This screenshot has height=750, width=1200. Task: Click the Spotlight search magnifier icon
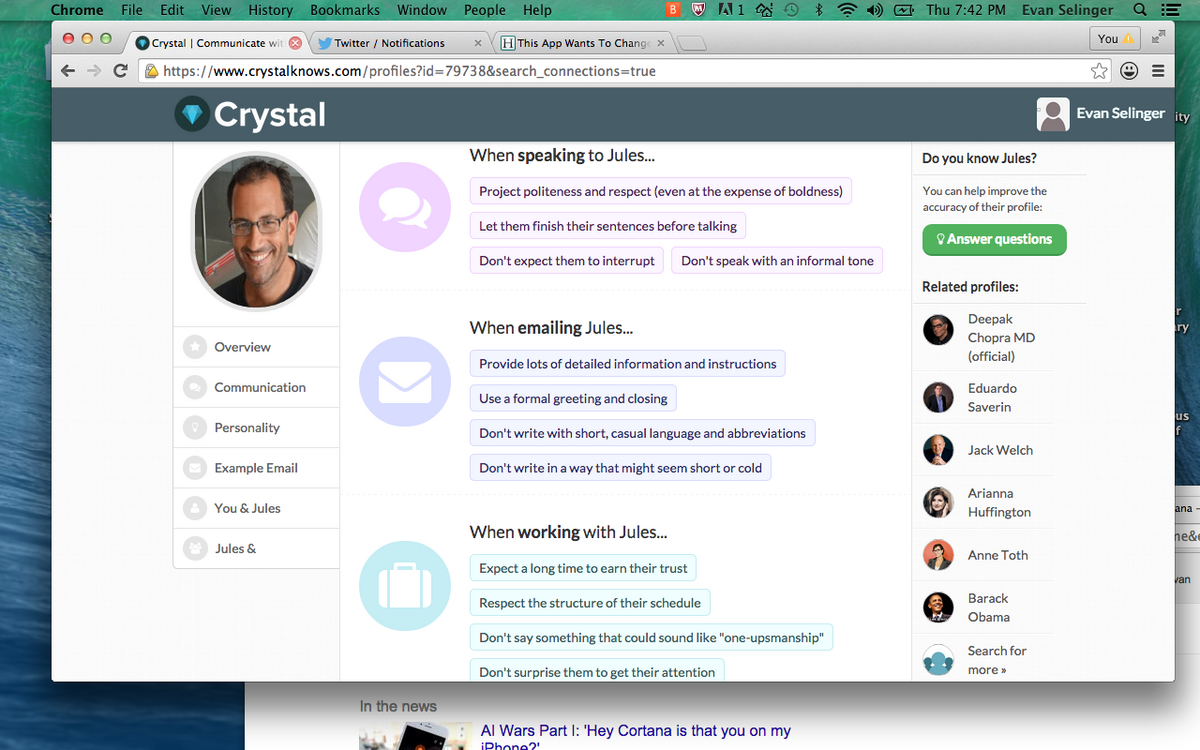[1139, 10]
